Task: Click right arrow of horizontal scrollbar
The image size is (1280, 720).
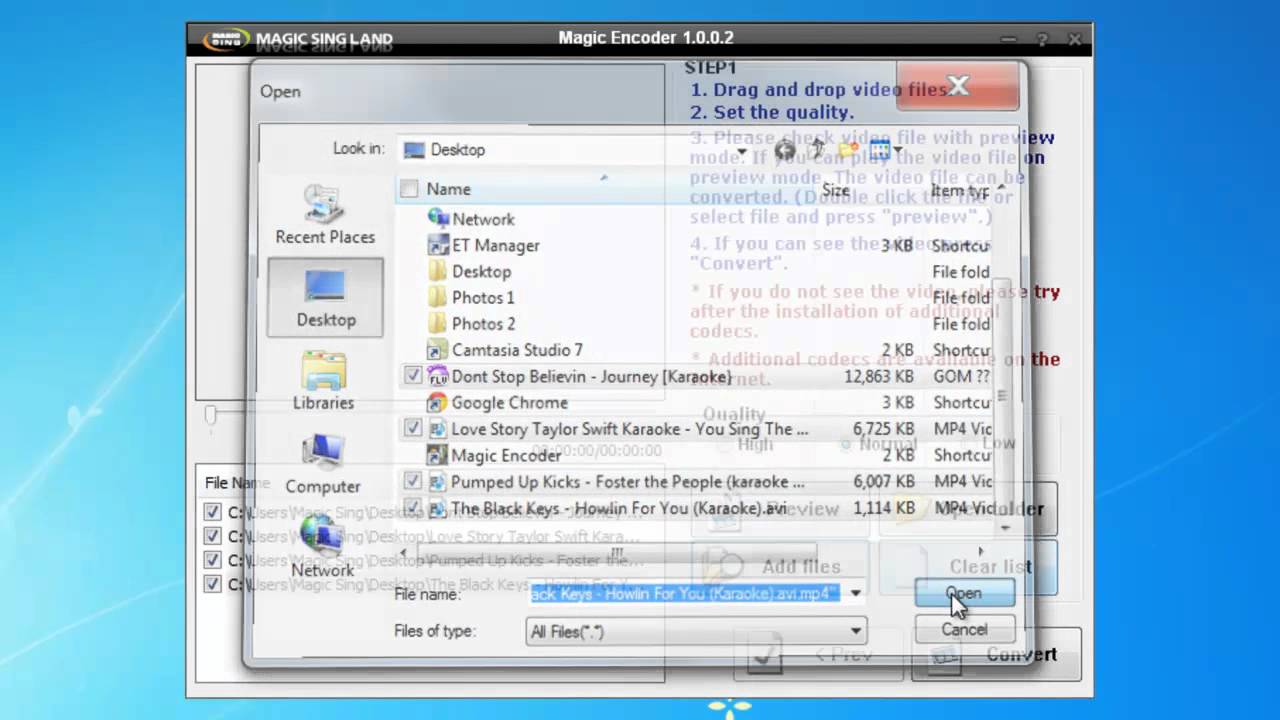Action: (x=980, y=552)
